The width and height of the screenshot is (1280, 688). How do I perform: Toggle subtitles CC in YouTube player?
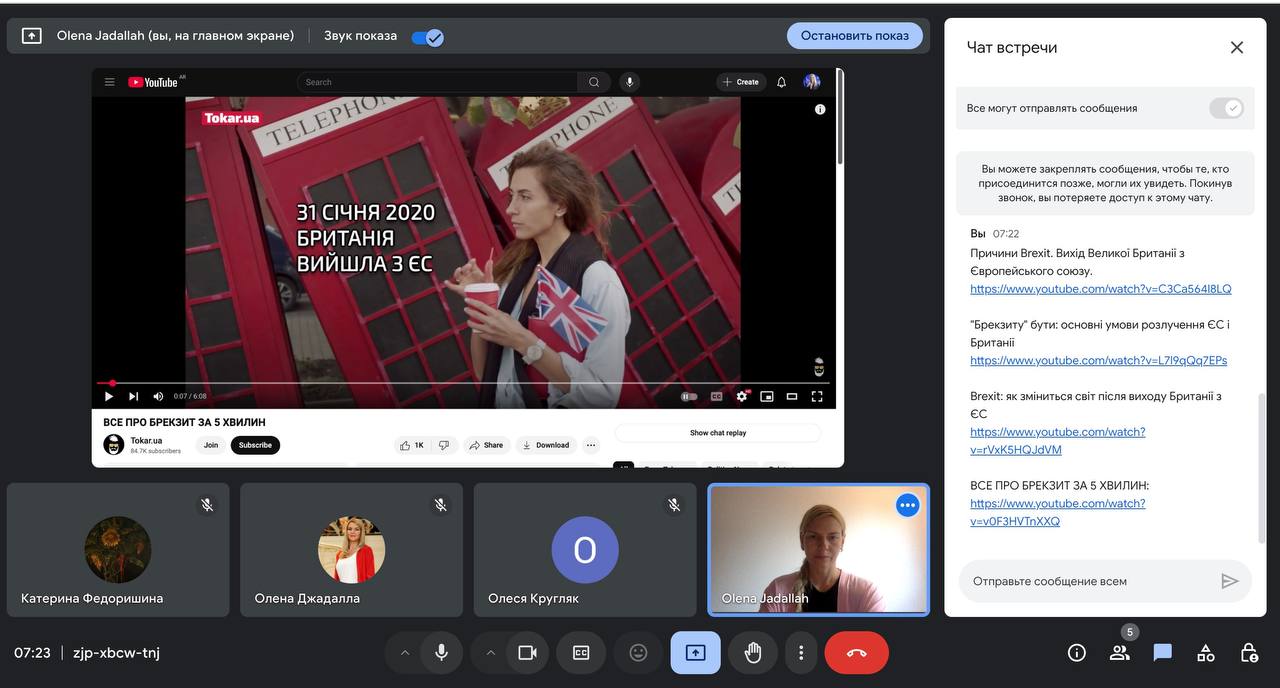716,396
